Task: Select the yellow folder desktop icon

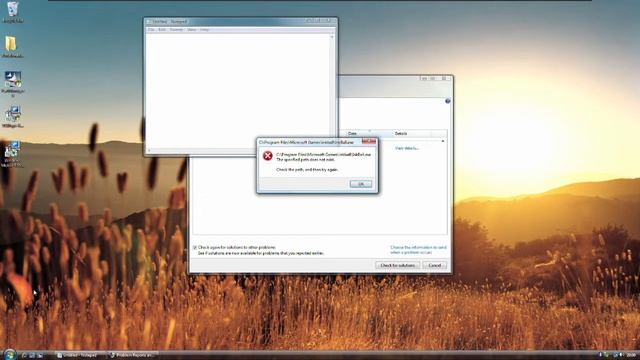Action: tap(12, 47)
